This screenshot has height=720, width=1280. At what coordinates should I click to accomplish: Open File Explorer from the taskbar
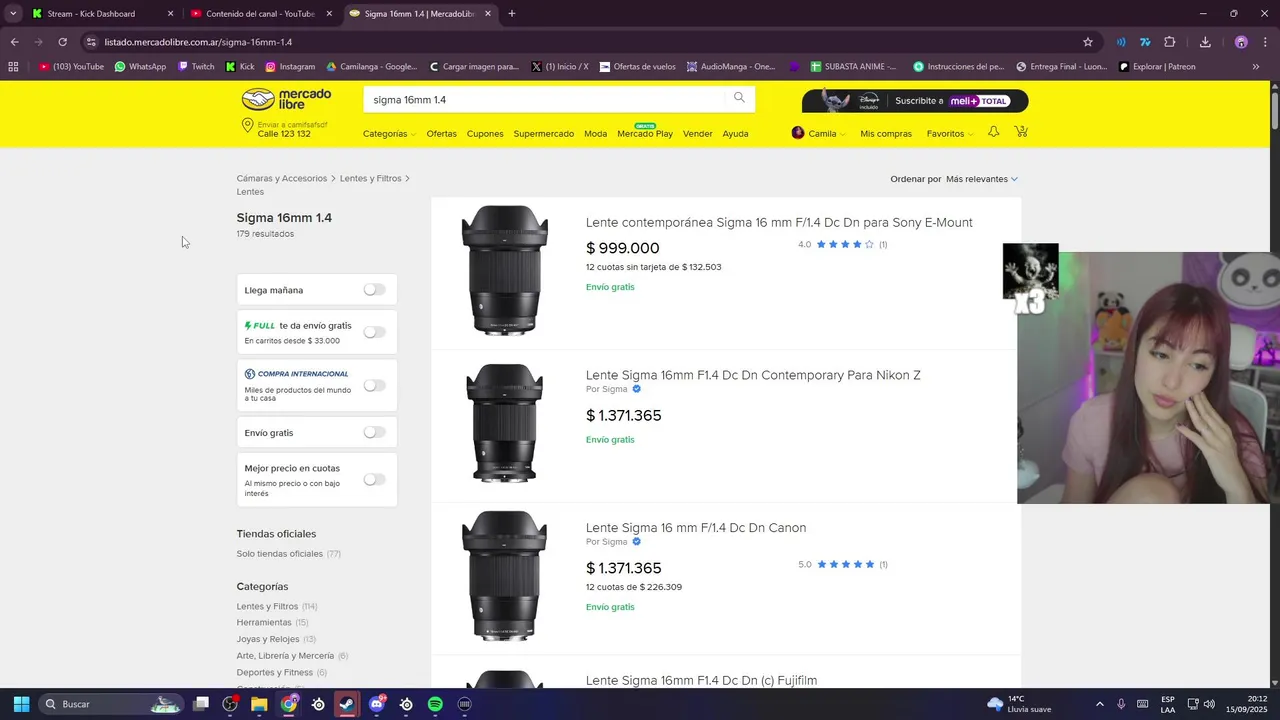point(259,704)
